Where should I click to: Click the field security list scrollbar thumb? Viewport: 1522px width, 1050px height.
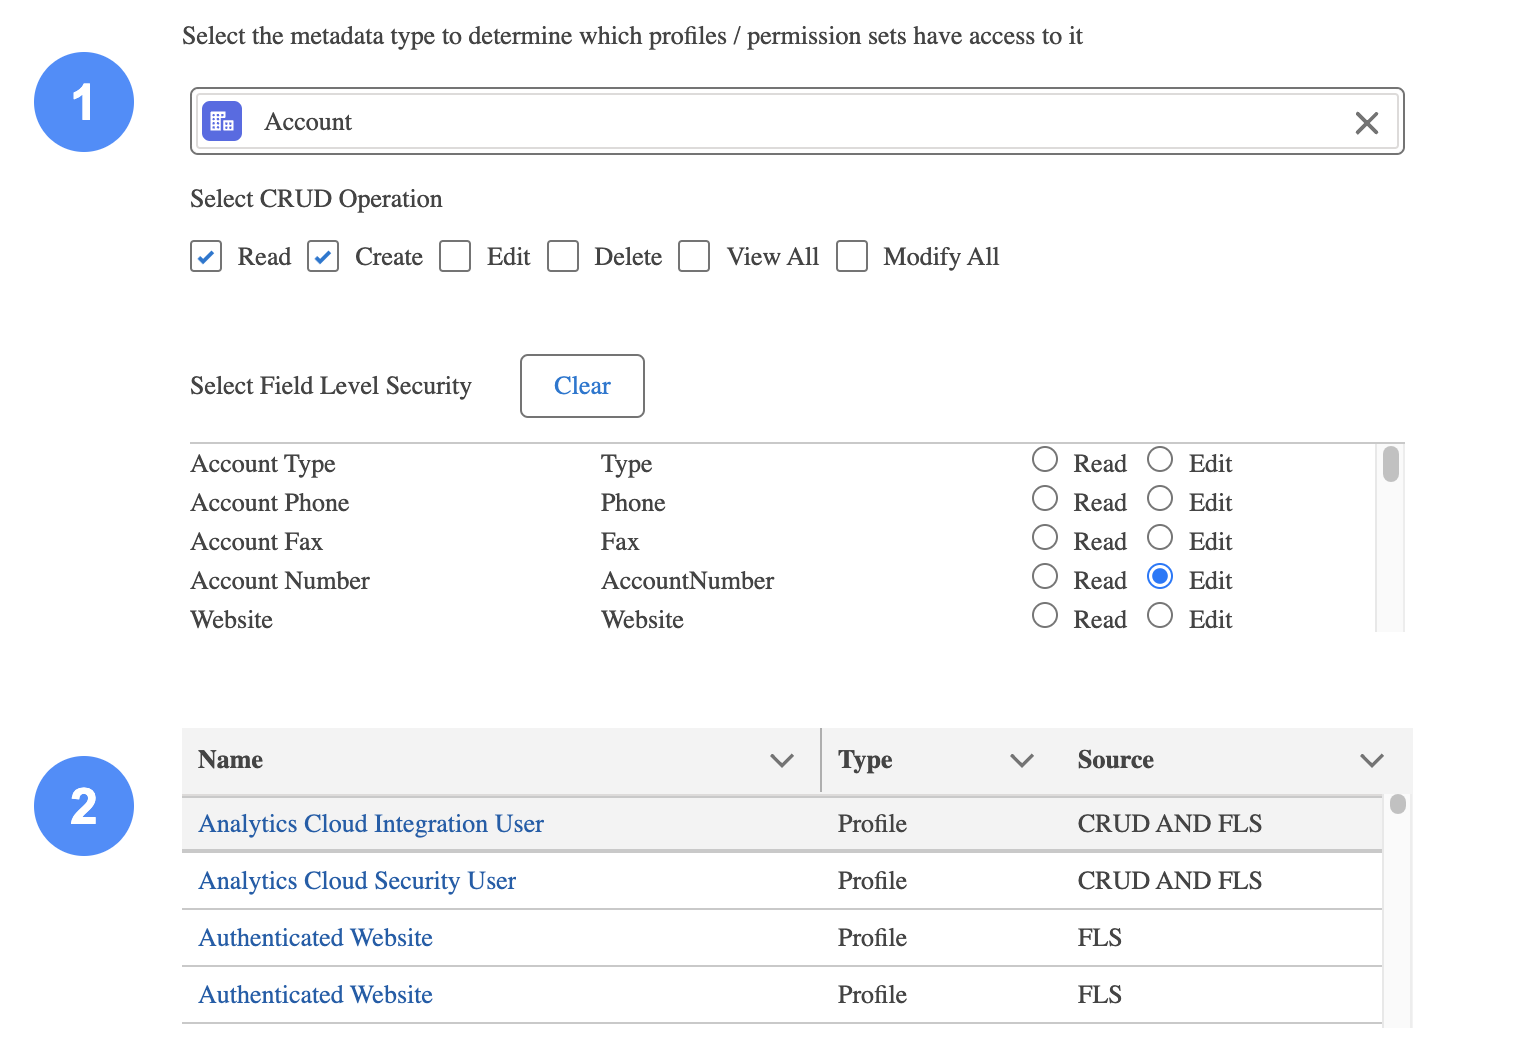[x=1390, y=465]
